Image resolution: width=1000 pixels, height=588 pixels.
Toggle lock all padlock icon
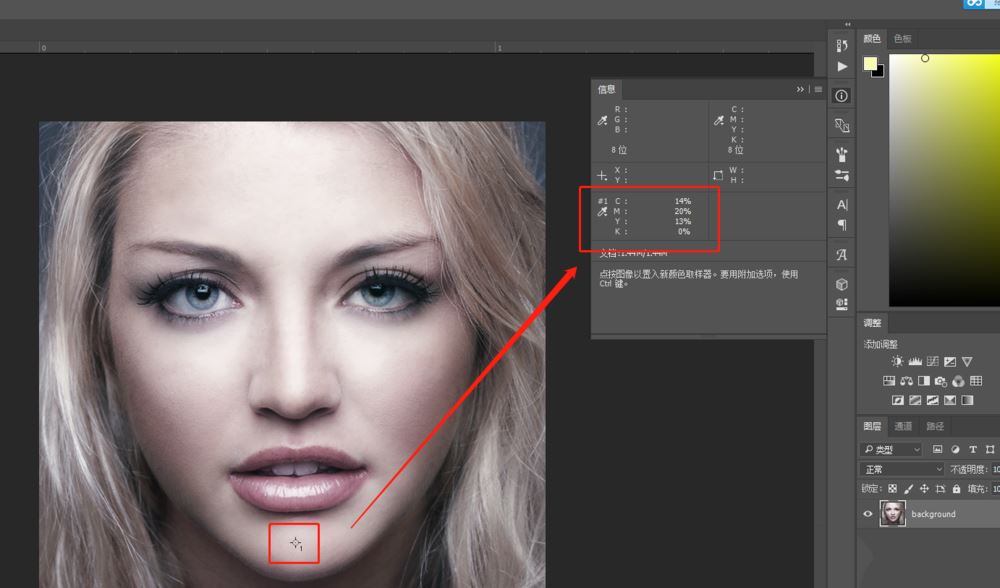956,489
